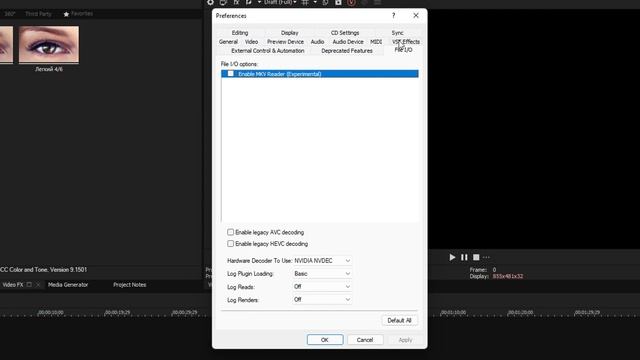Undock the Video FX window icon
The height and width of the screenshot is (360, 640).
pos(29,284)
